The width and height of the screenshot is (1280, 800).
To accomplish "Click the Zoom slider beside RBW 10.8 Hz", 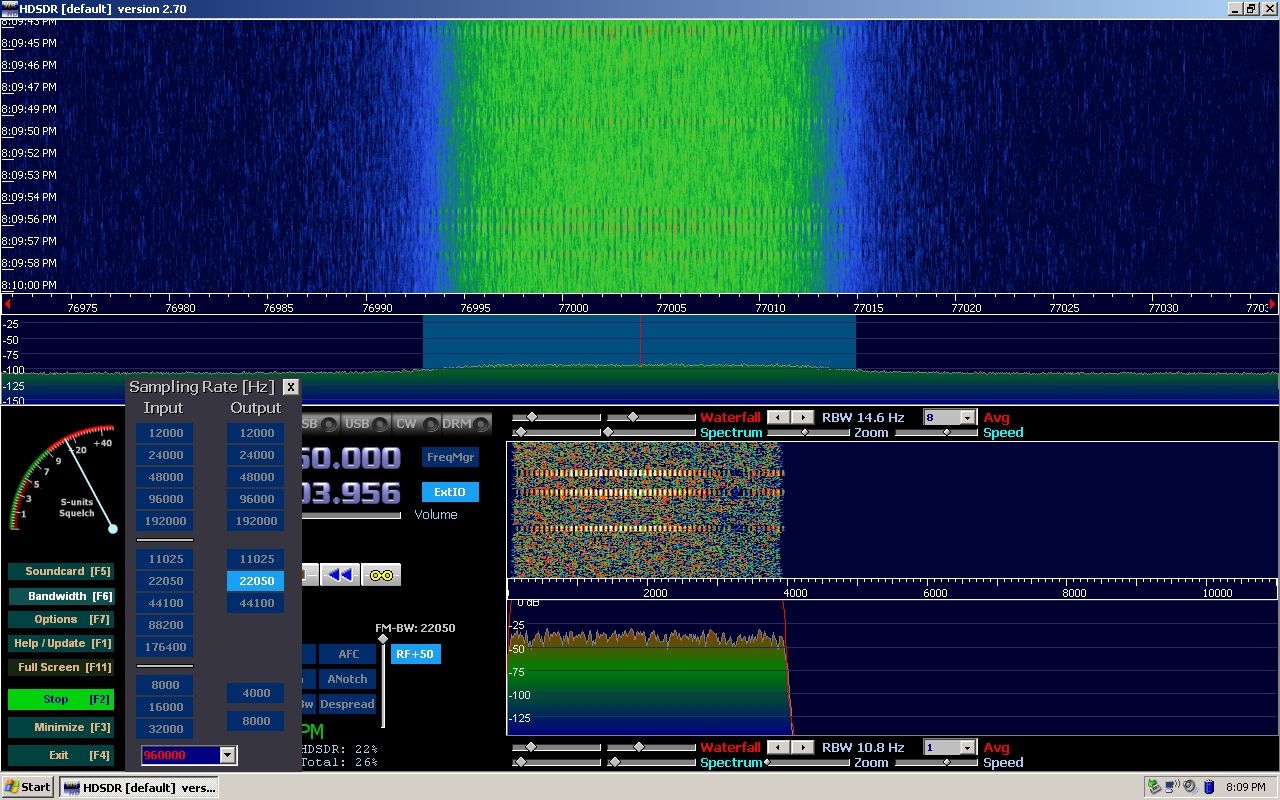I will click(x=809, y=762).
